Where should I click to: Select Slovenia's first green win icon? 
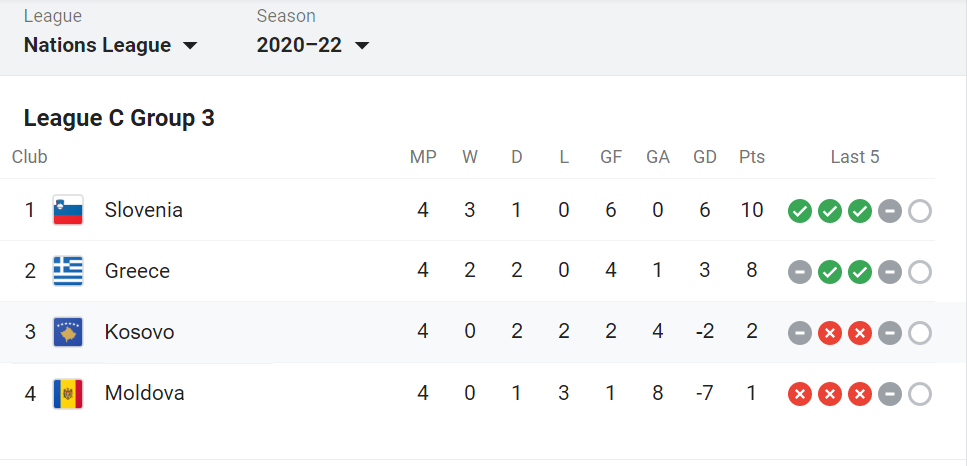click(x=800, y=211)
